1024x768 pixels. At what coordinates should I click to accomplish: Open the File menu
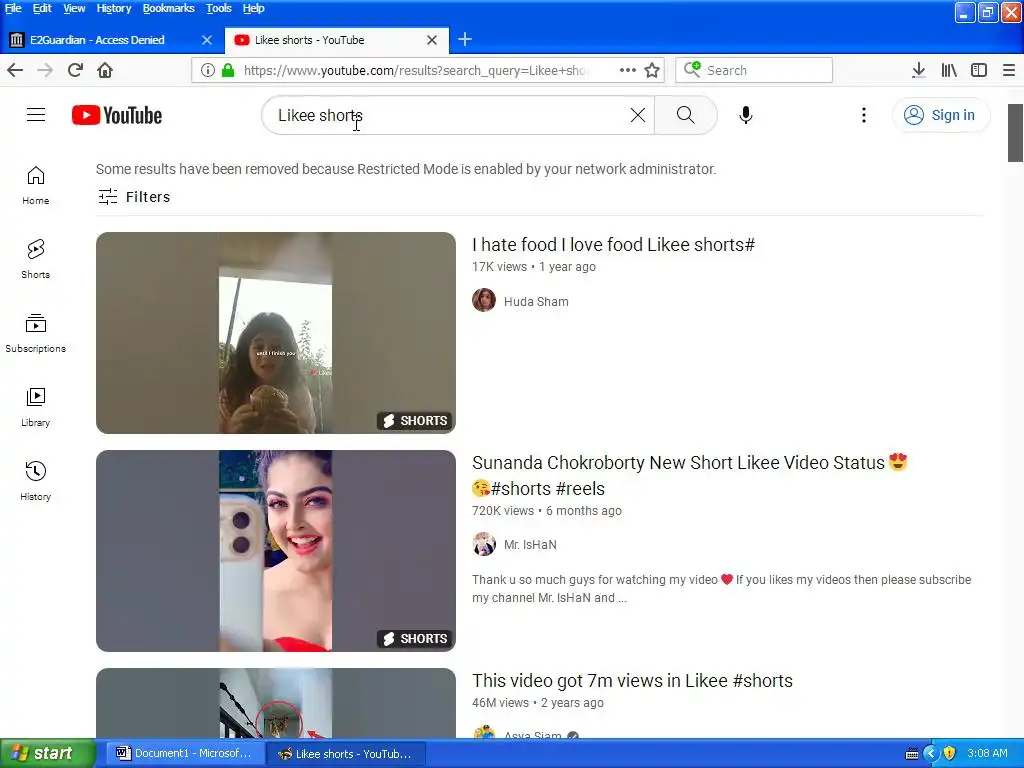(x=13, y=8)
